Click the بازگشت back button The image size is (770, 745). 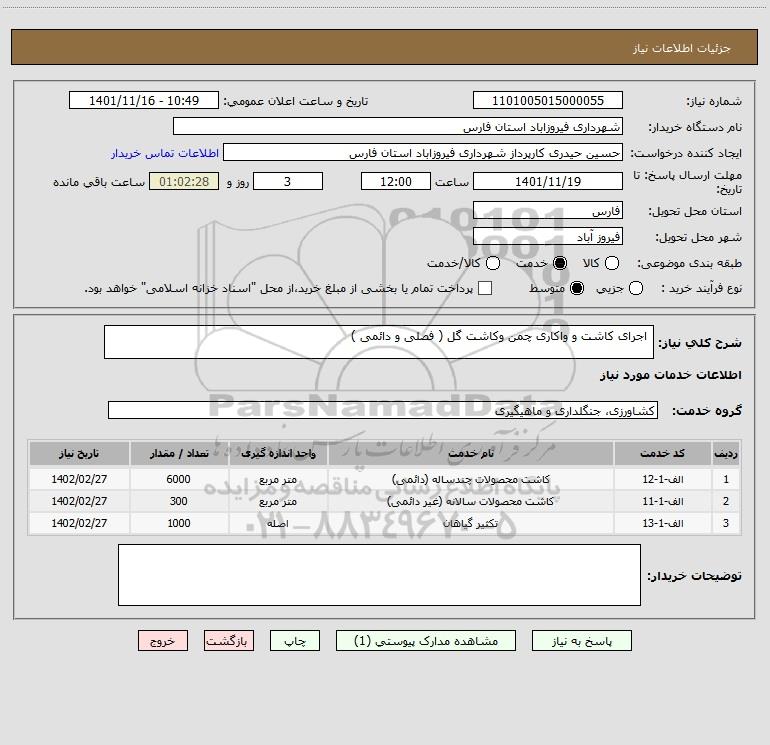coord(229,641)
